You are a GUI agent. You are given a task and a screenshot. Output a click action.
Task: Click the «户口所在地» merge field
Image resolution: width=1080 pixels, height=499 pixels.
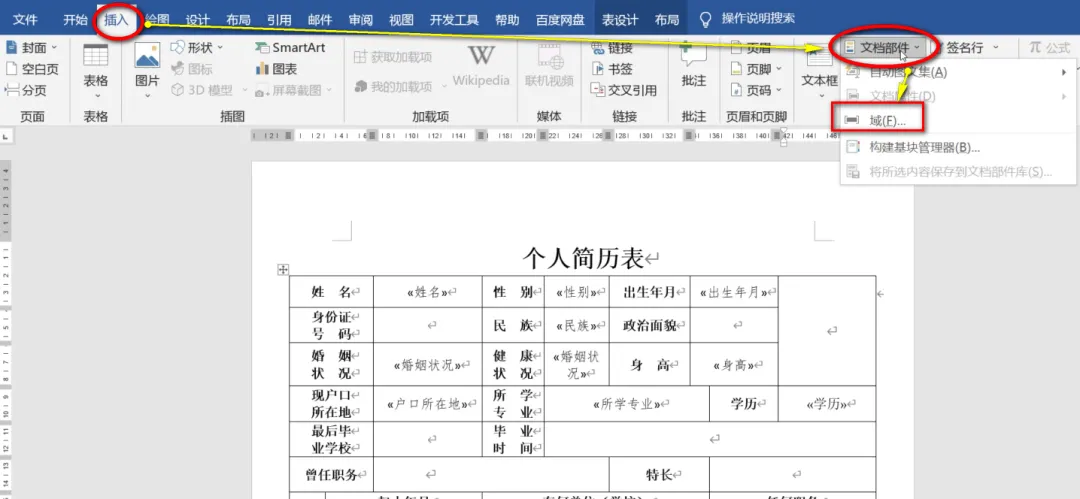tap(428, 404)
